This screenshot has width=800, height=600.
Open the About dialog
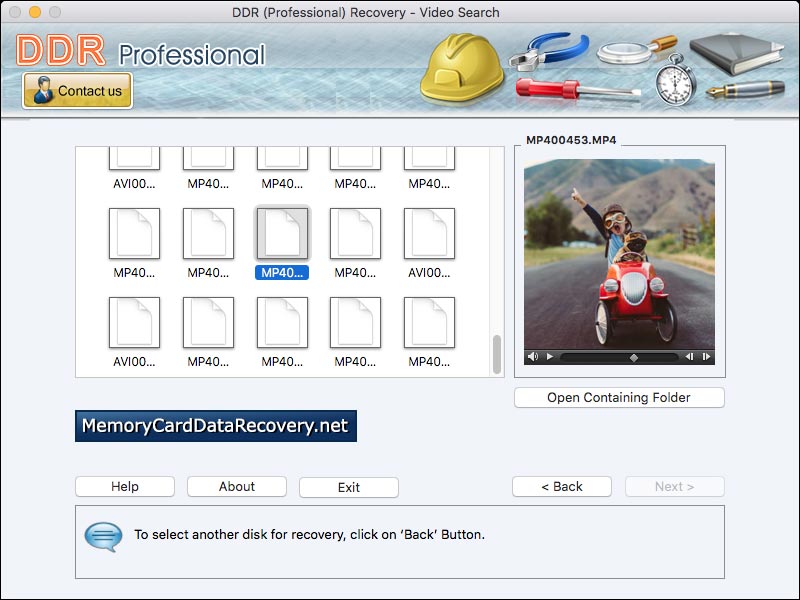[236, 487]
